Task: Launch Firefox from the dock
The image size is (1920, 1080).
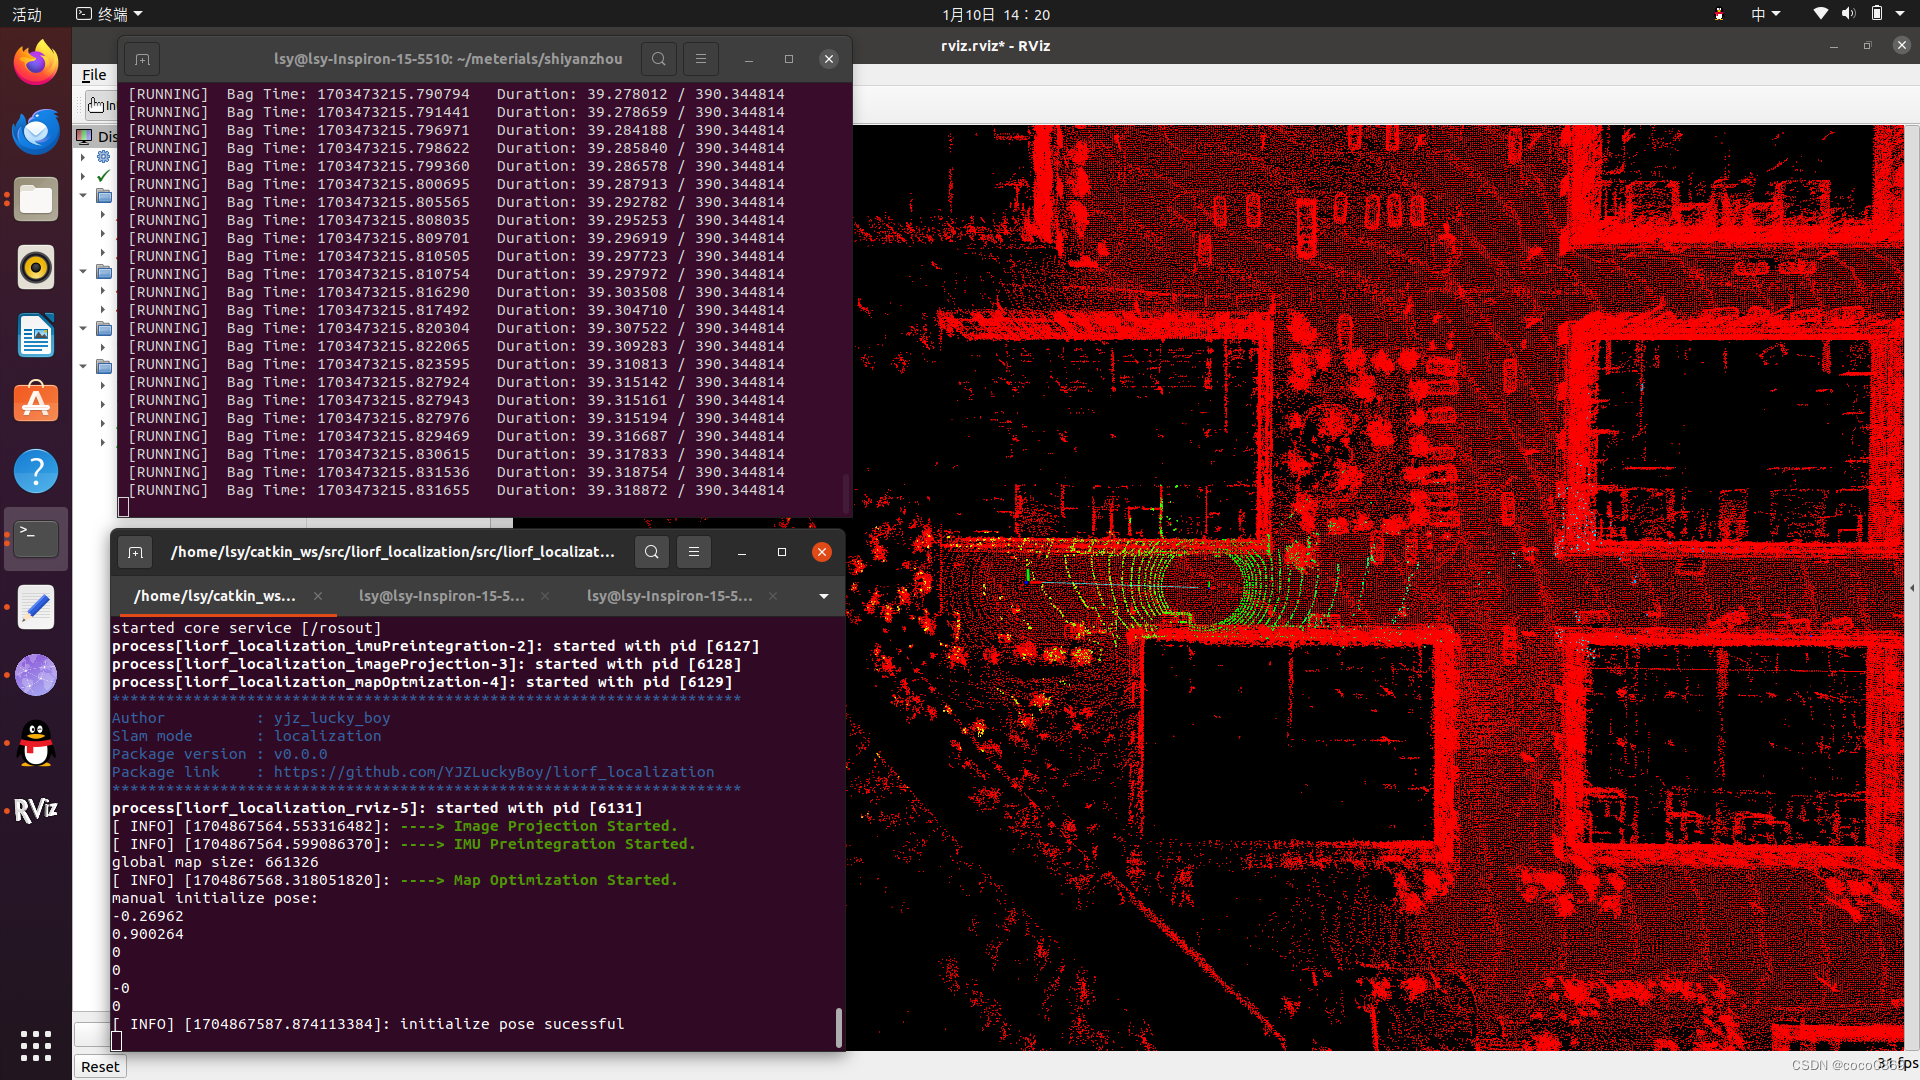Action: pos(36,64)
